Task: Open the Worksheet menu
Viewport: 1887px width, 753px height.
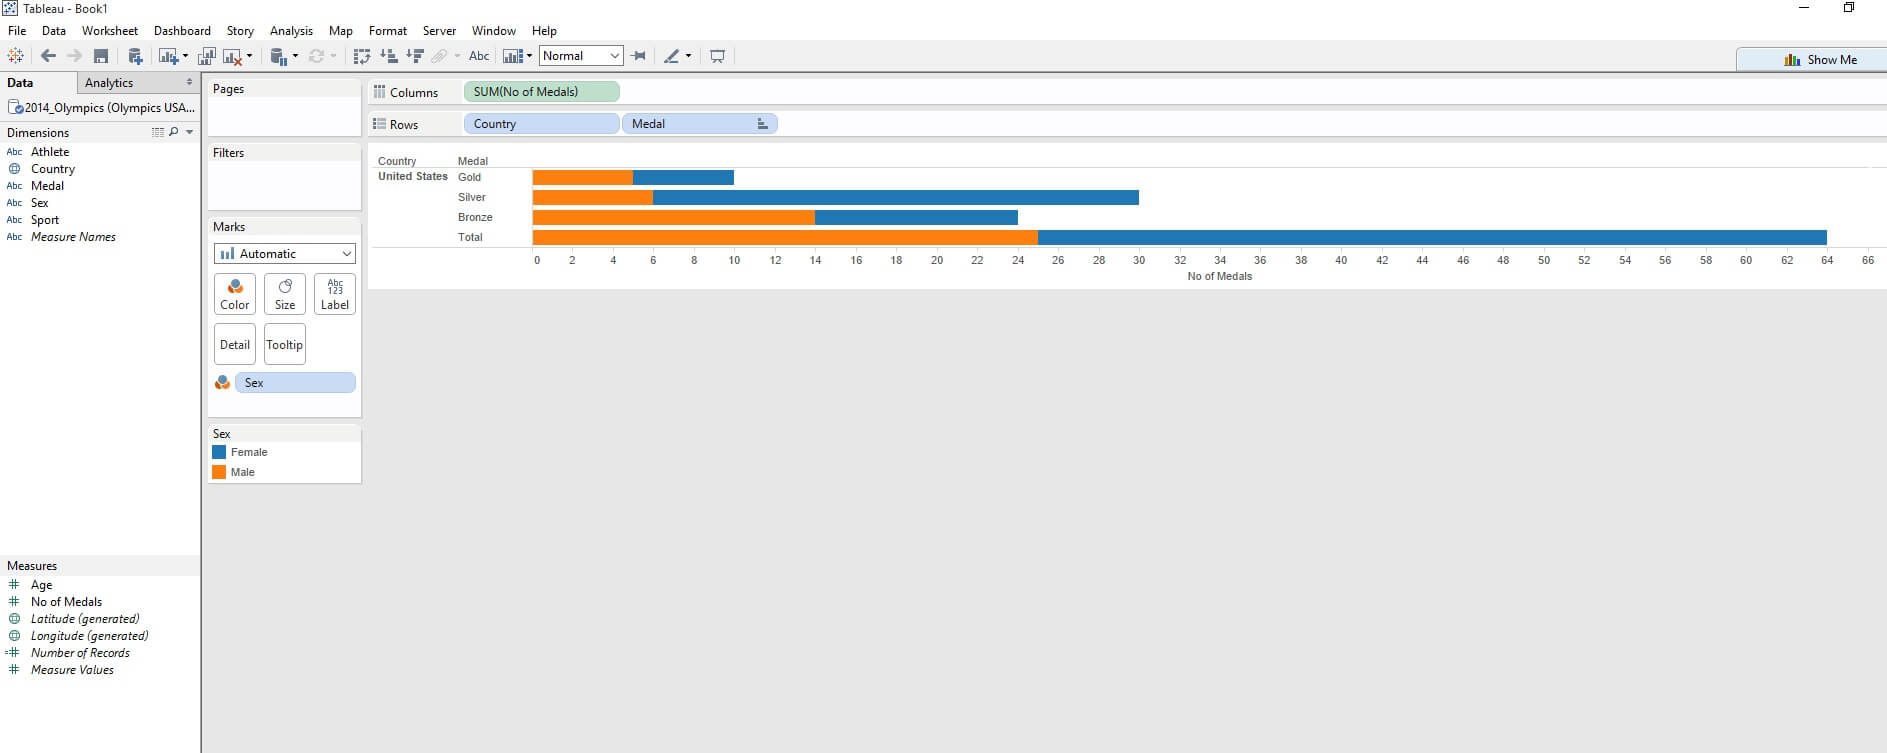Action: click(x=110, y=31)
